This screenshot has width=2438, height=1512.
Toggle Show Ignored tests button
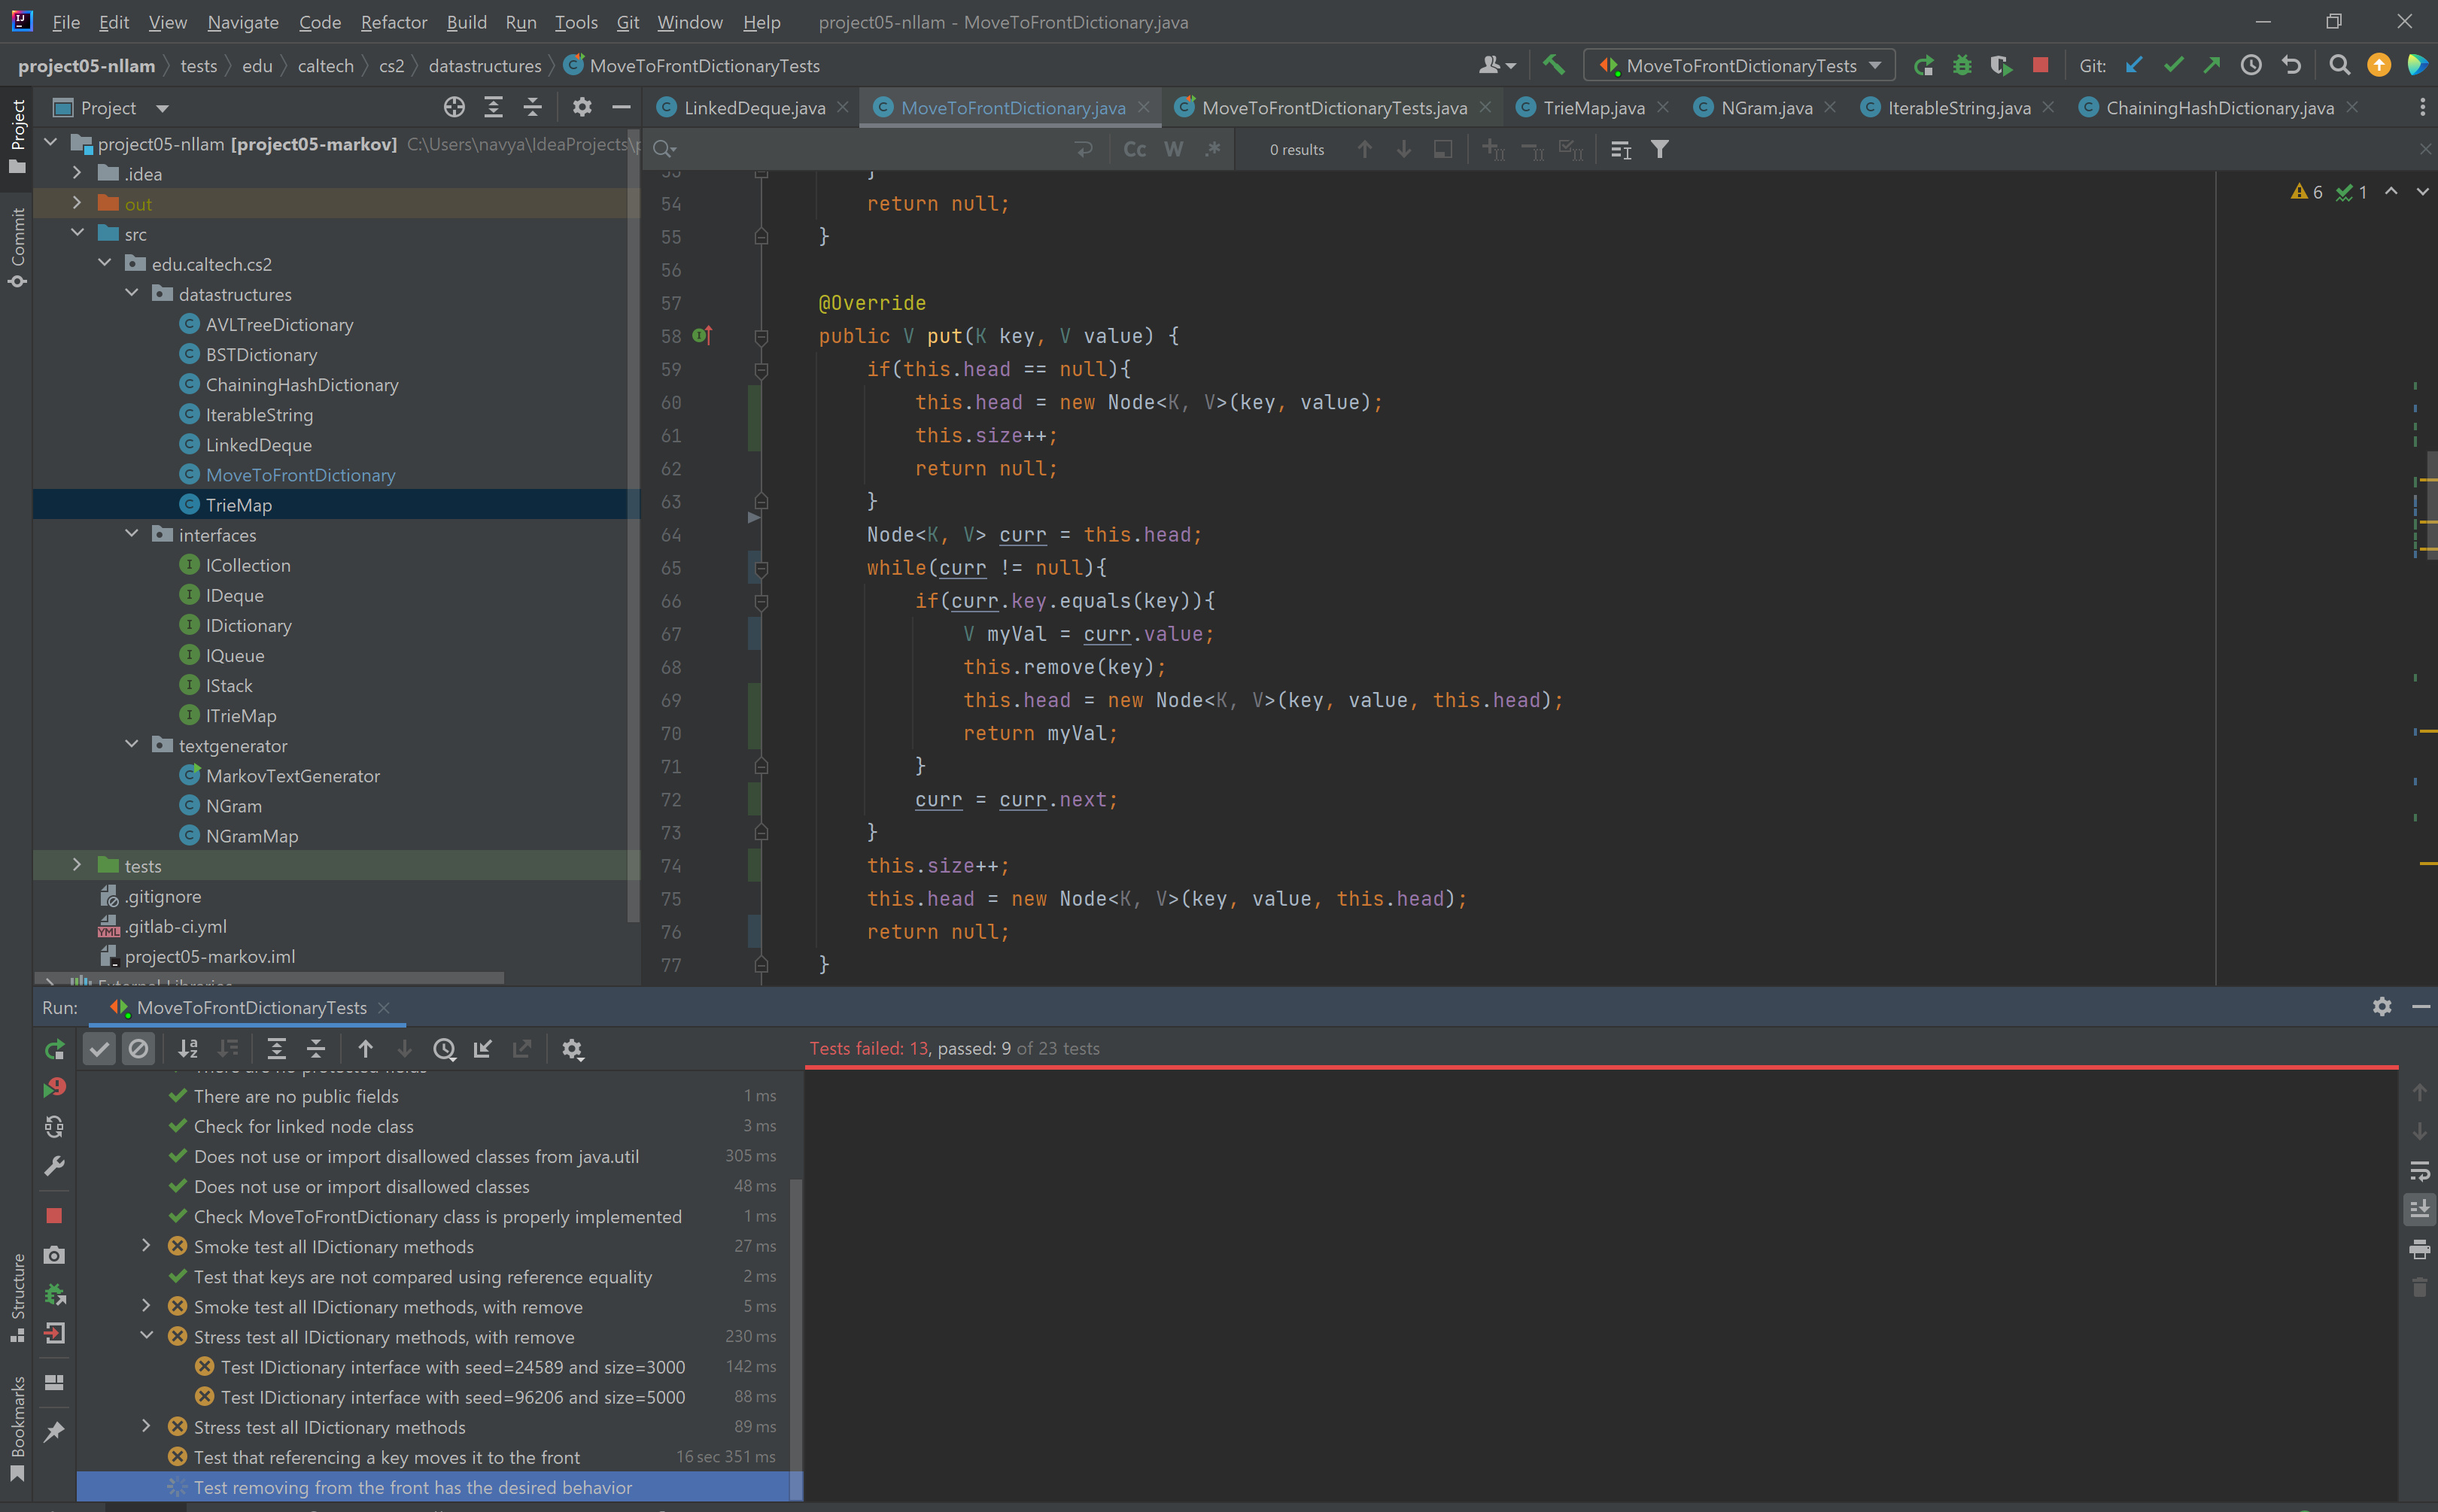(x=138, y=1048)
